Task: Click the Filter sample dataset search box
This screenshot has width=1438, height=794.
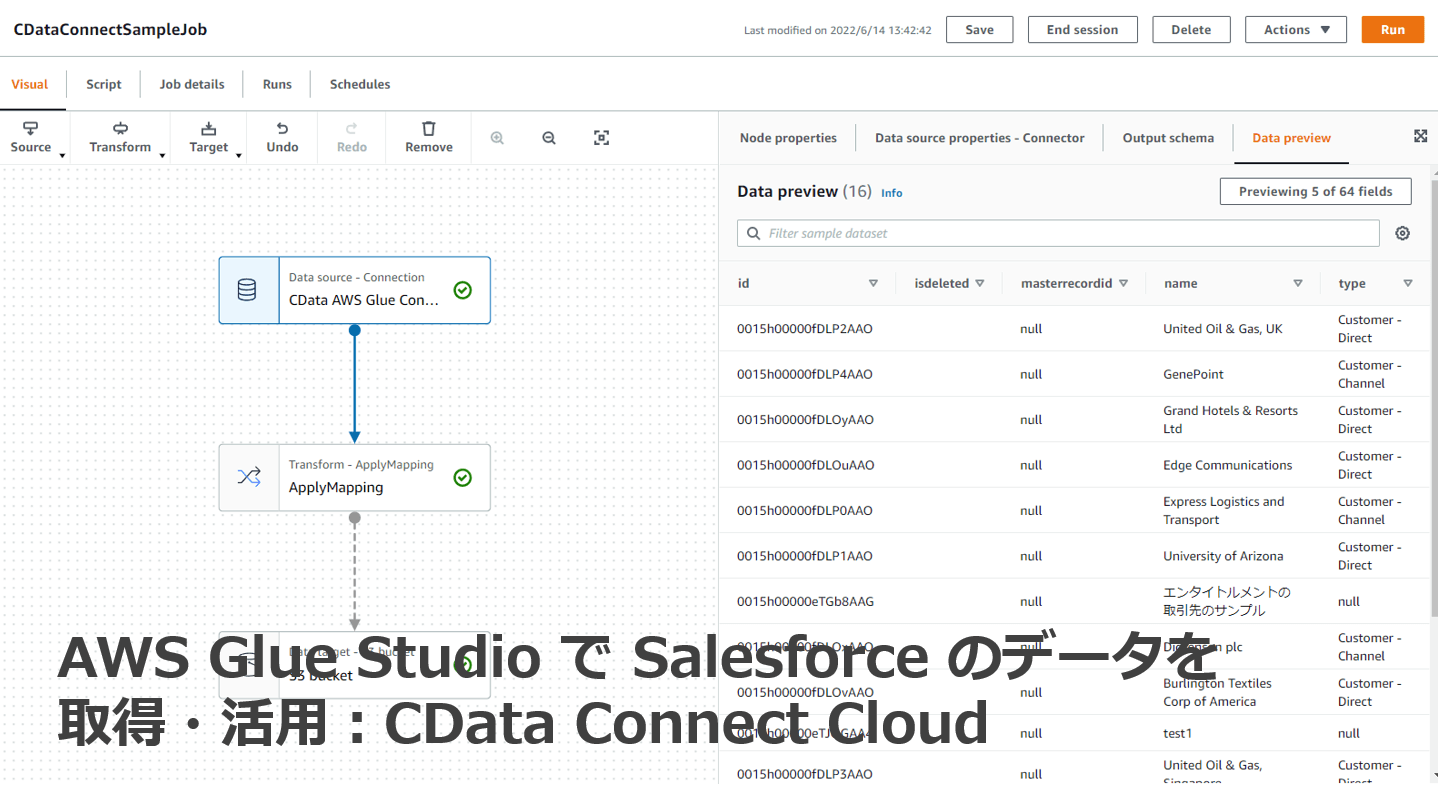Action: tap(1057, 233)
